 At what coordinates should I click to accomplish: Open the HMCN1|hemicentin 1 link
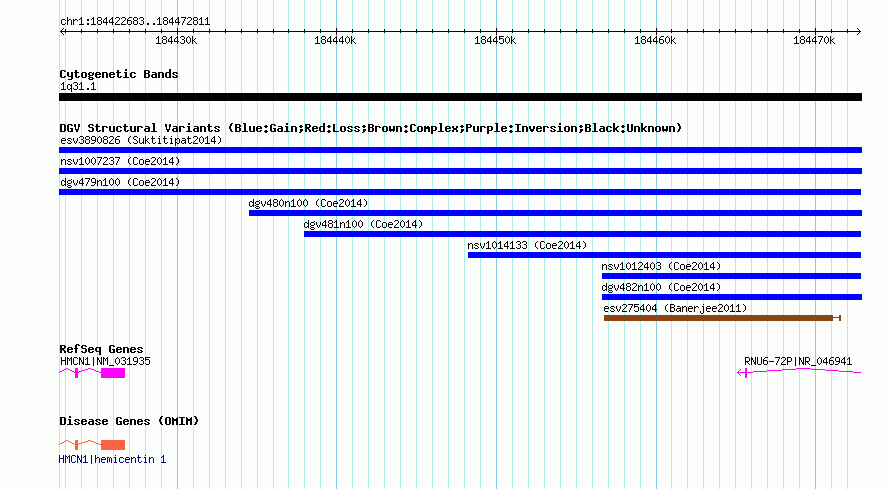tap(112, 460)
